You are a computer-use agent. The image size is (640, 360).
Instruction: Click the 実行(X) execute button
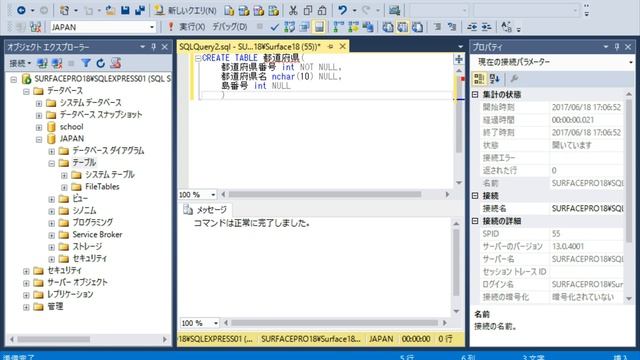186,27
